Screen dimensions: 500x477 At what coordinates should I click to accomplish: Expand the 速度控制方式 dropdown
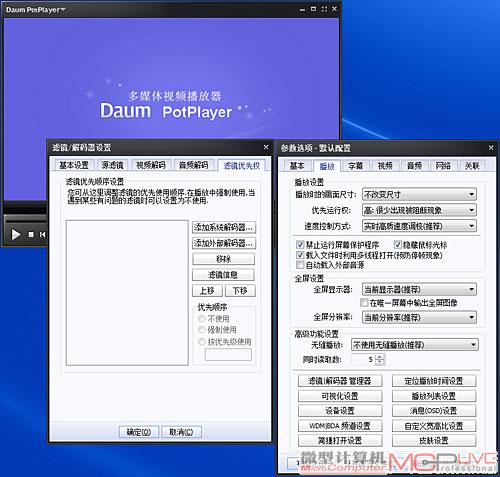[419, 226]
